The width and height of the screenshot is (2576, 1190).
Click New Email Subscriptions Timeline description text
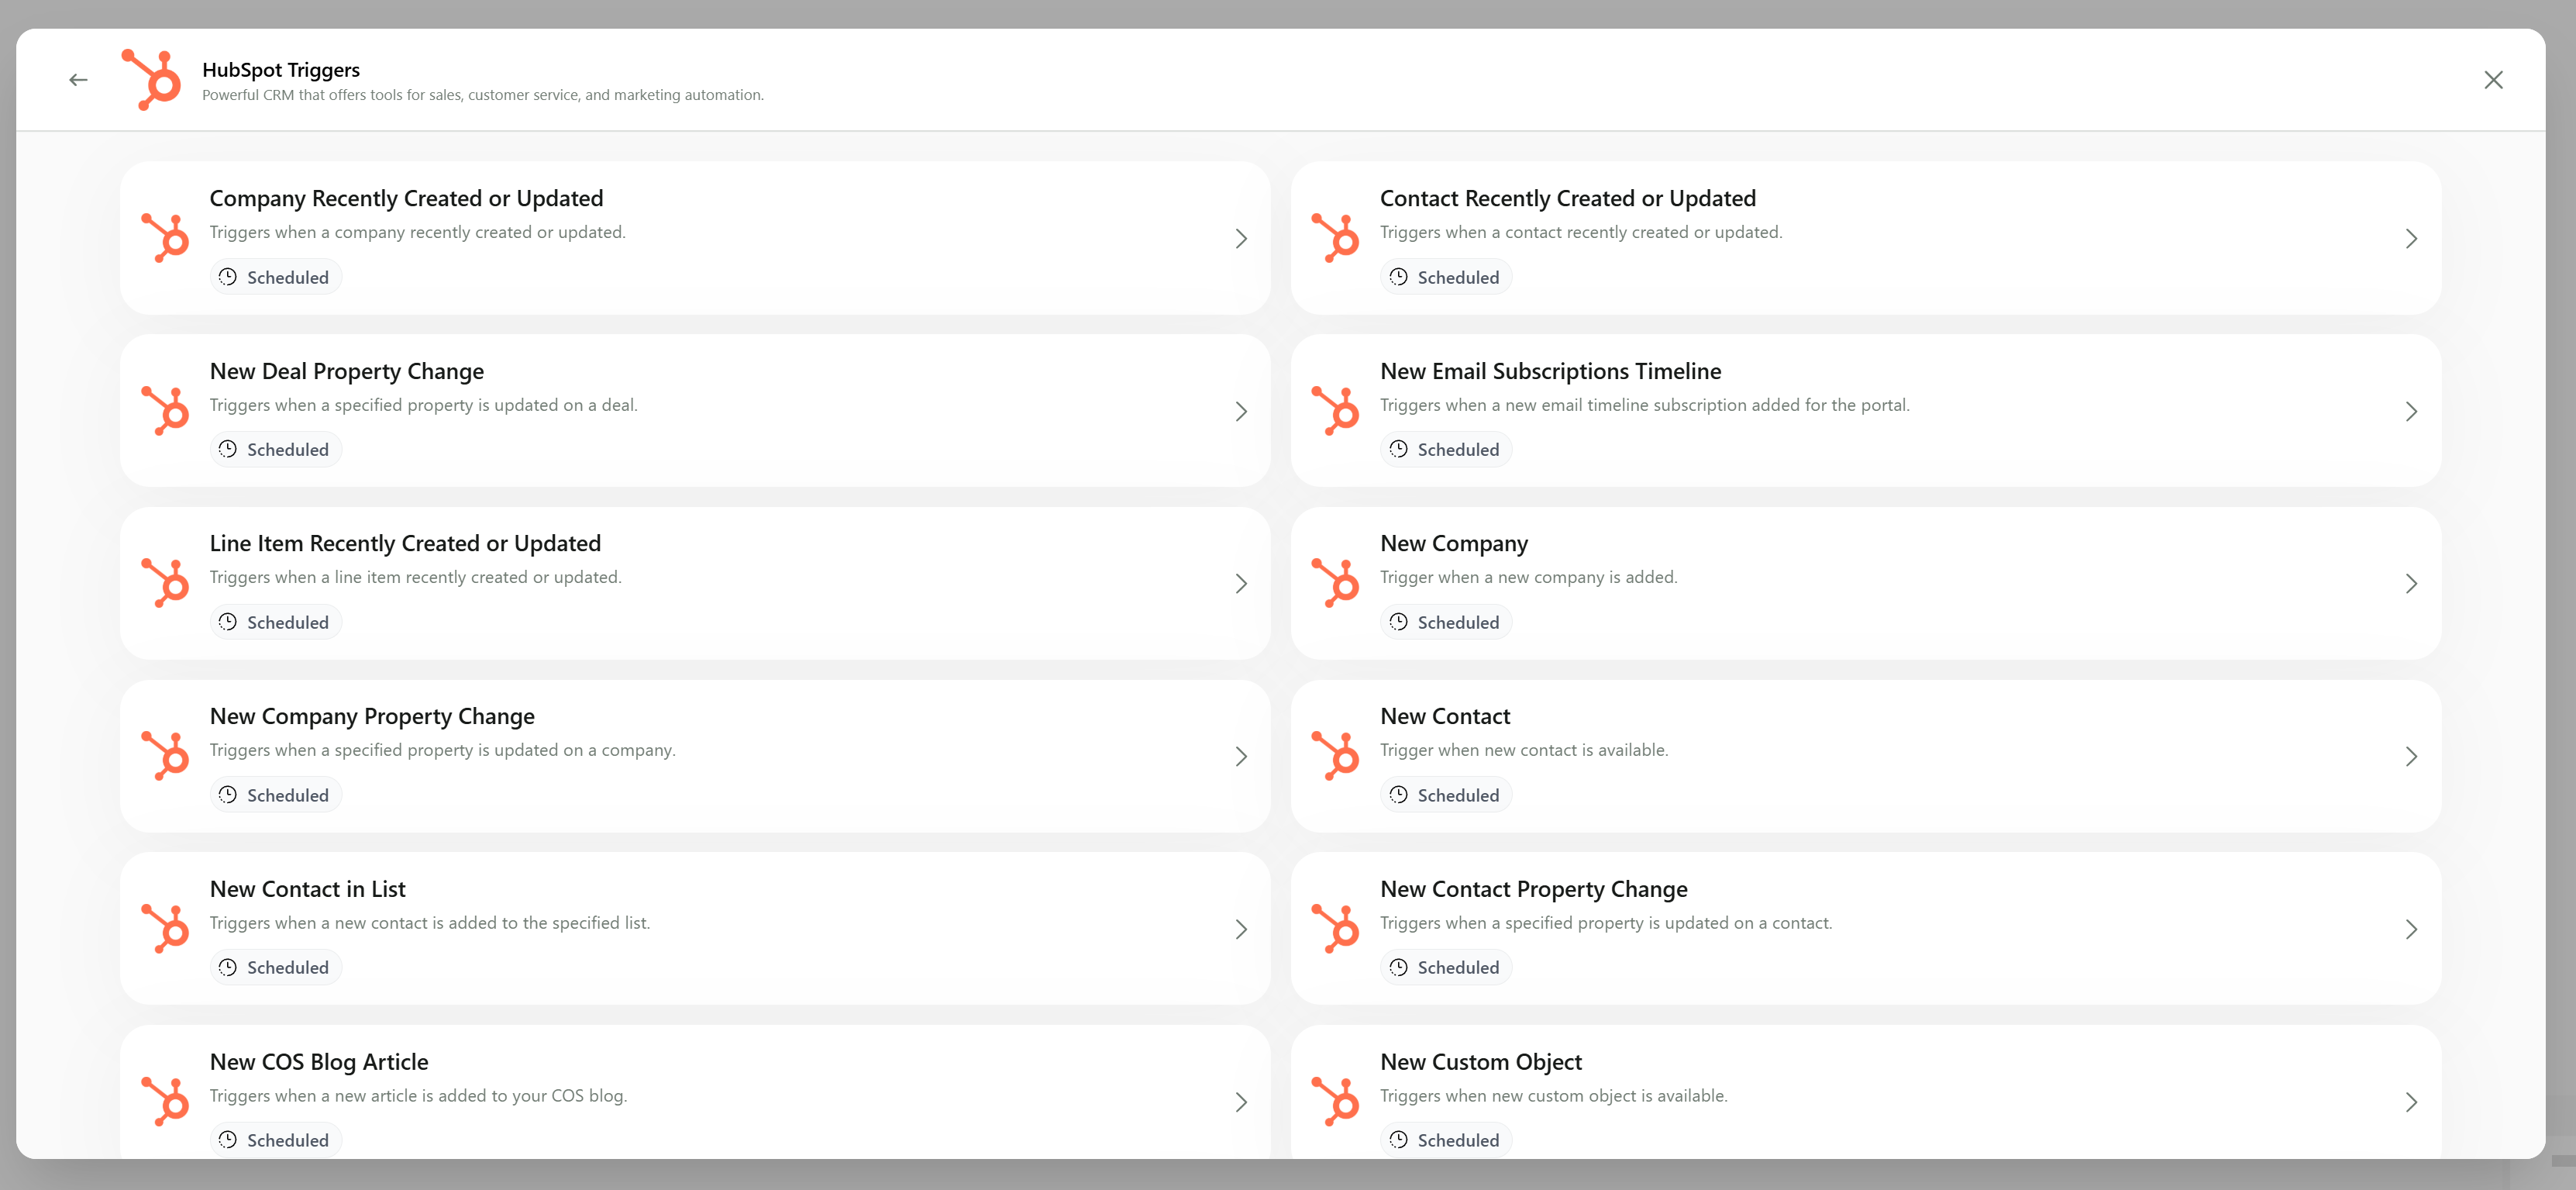point(1644,405)
